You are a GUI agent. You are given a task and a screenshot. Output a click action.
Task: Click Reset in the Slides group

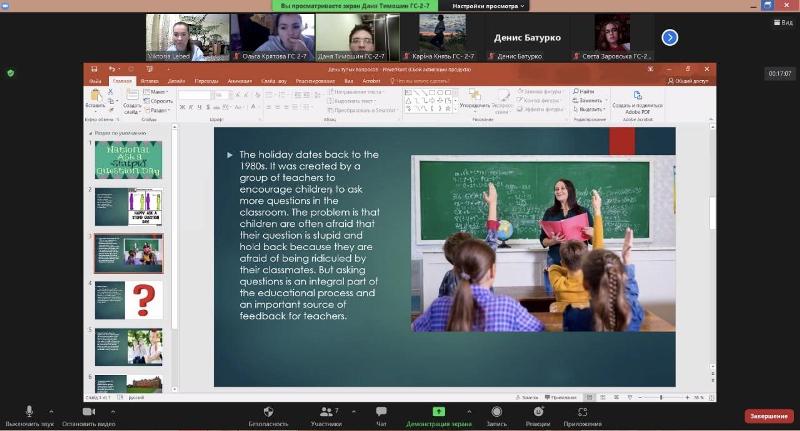click(158, 101)
